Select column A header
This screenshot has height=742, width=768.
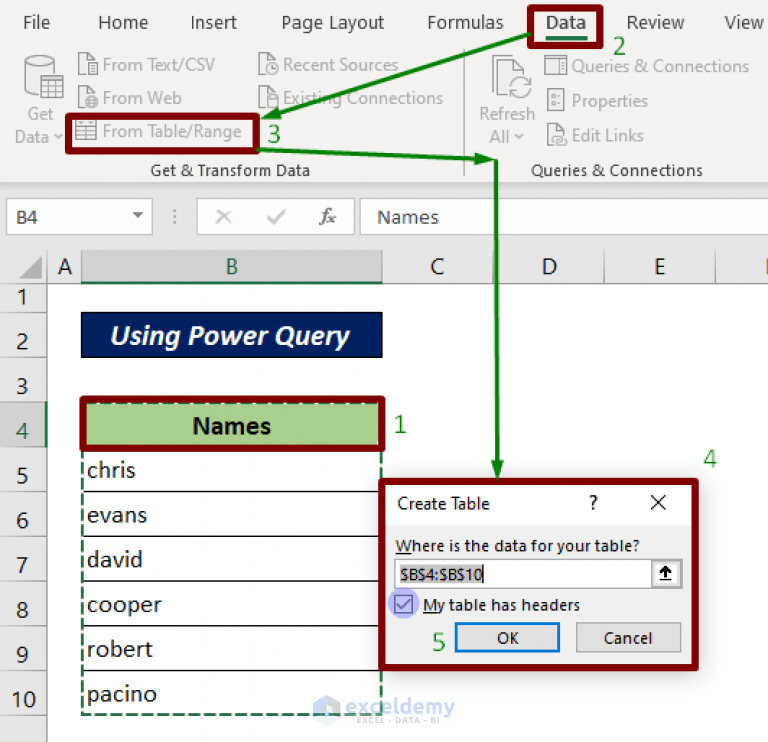(x=65, y=267)
